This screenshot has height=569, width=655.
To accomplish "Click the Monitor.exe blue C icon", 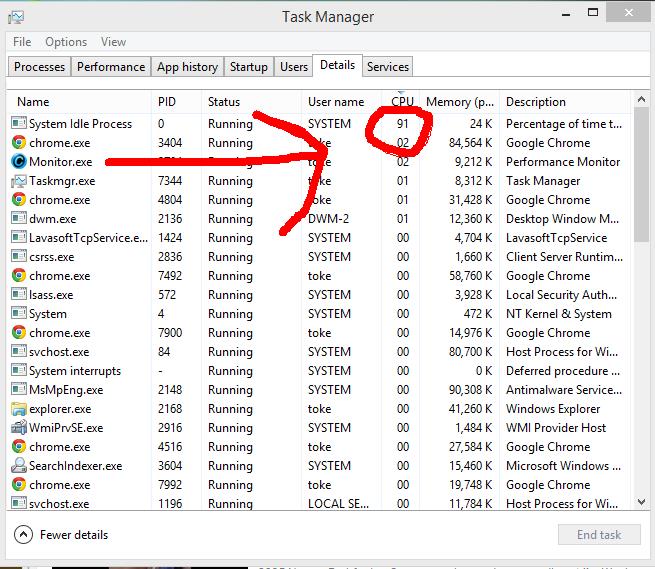I will point(19,161).
